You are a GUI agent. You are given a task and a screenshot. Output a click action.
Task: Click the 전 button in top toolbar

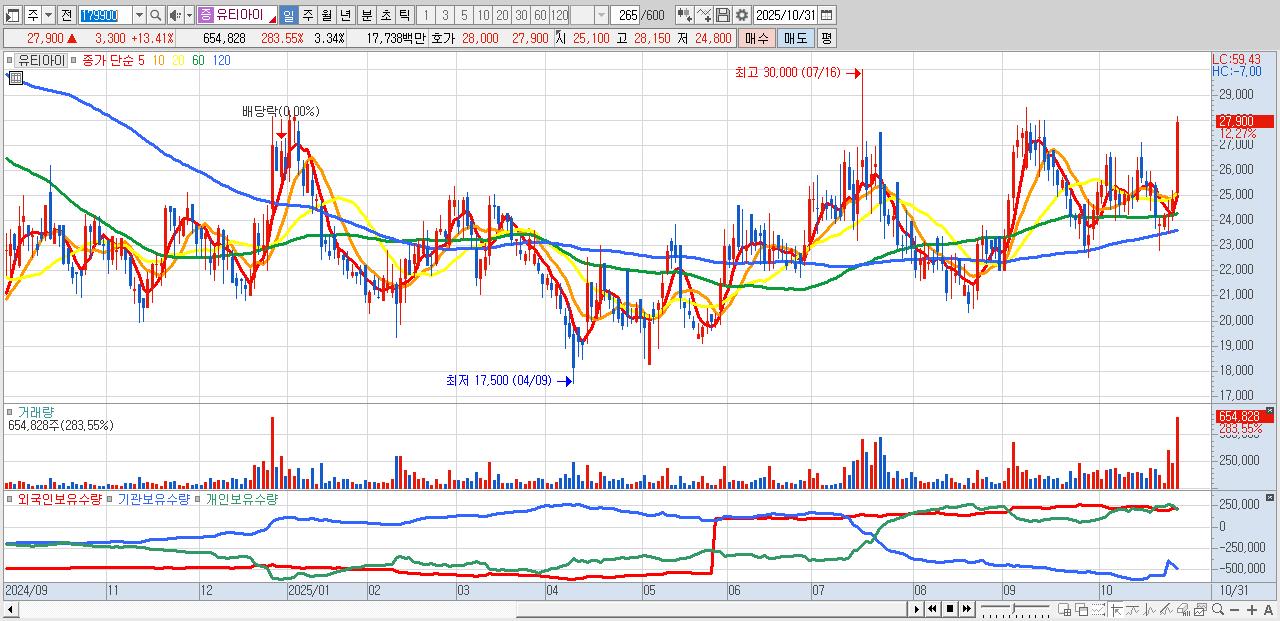pos(66,15)
